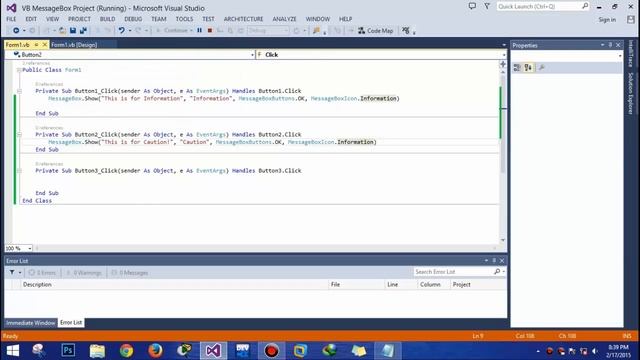Viewport: 640px width, 360px height.
Task: Toggle the Error List panel auto-hide pin
Action: click(494, 260)
